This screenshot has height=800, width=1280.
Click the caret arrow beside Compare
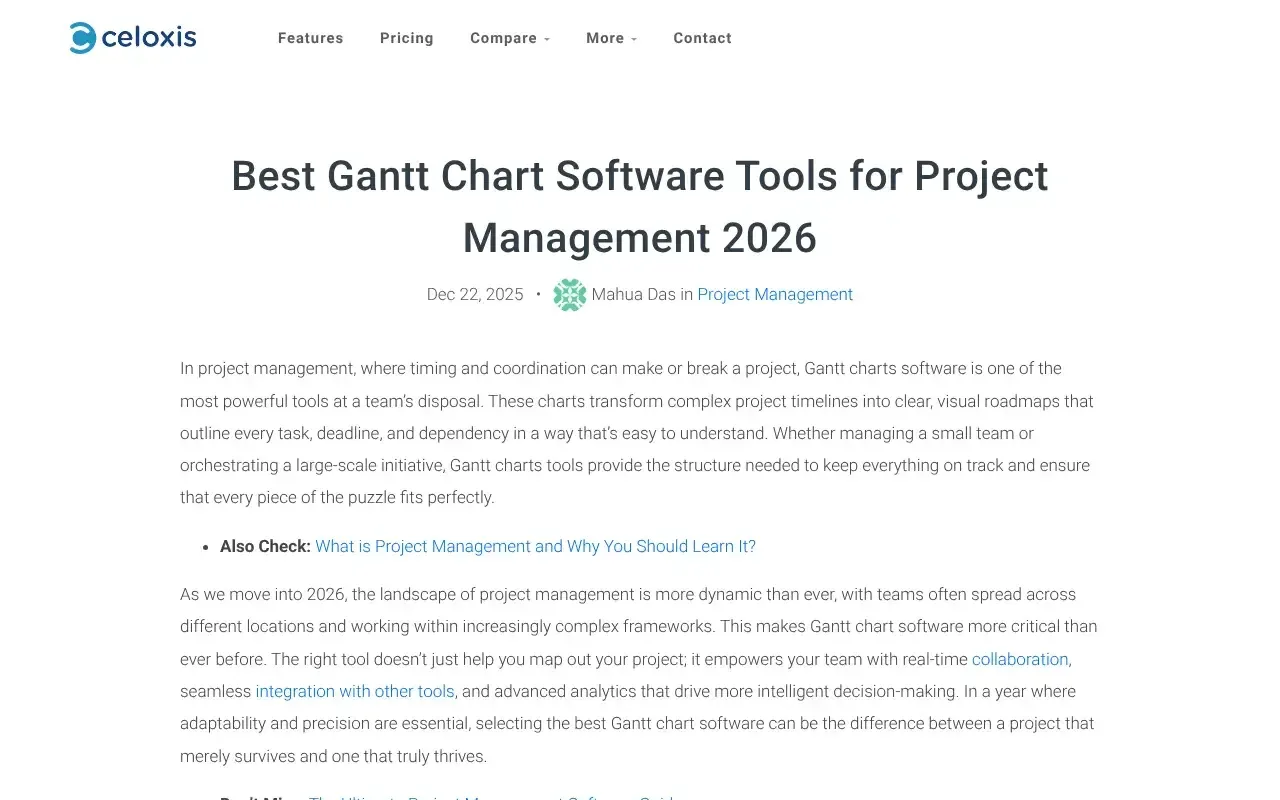pos(547,39)
